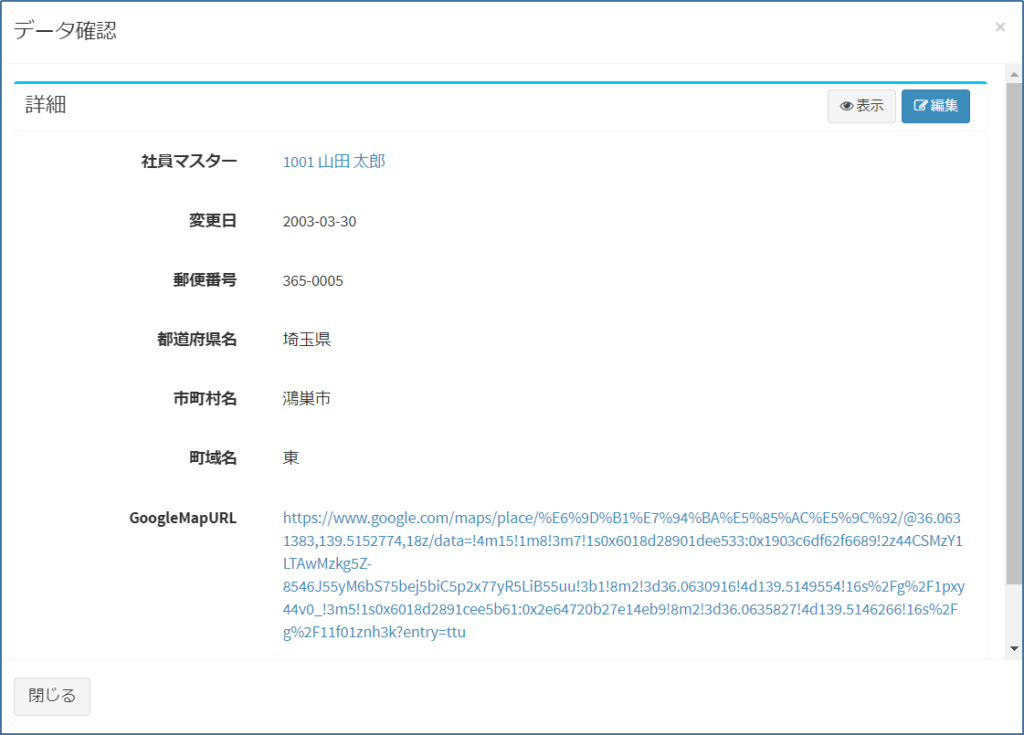Click the scrollbar up arrow
Screen dimensions: 1024x735
click(1014, 74)
